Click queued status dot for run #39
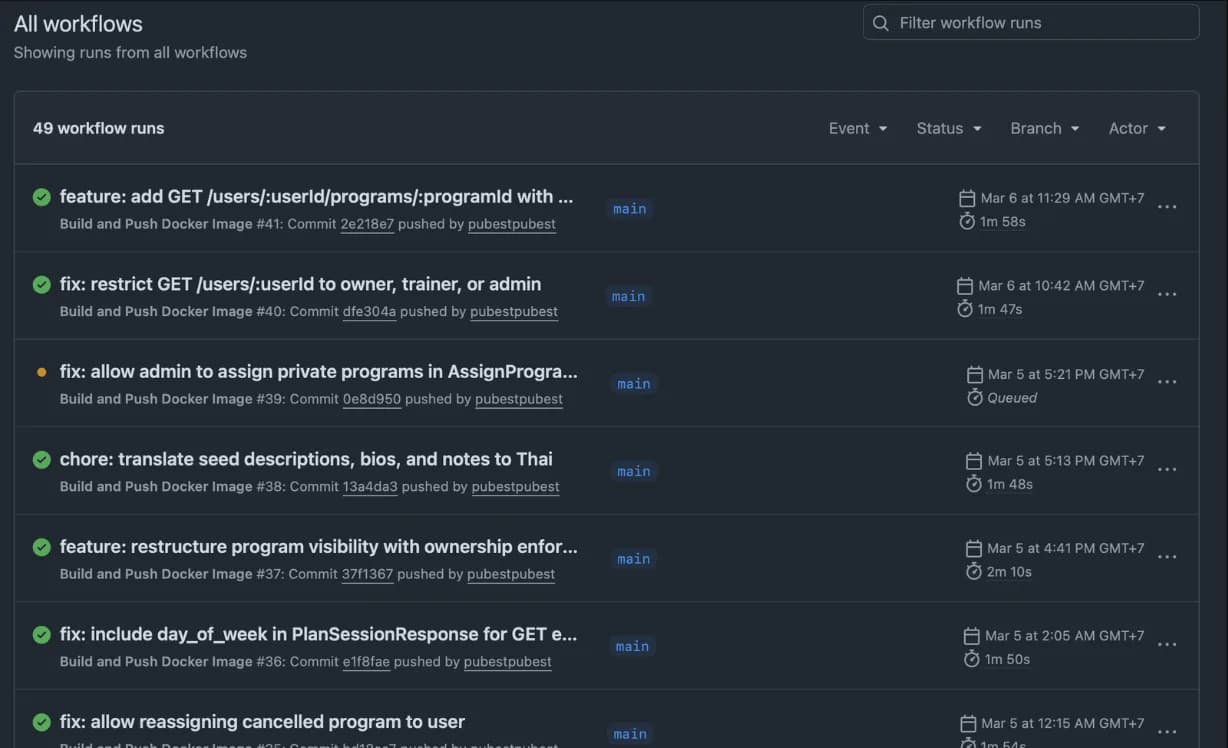 42,372
